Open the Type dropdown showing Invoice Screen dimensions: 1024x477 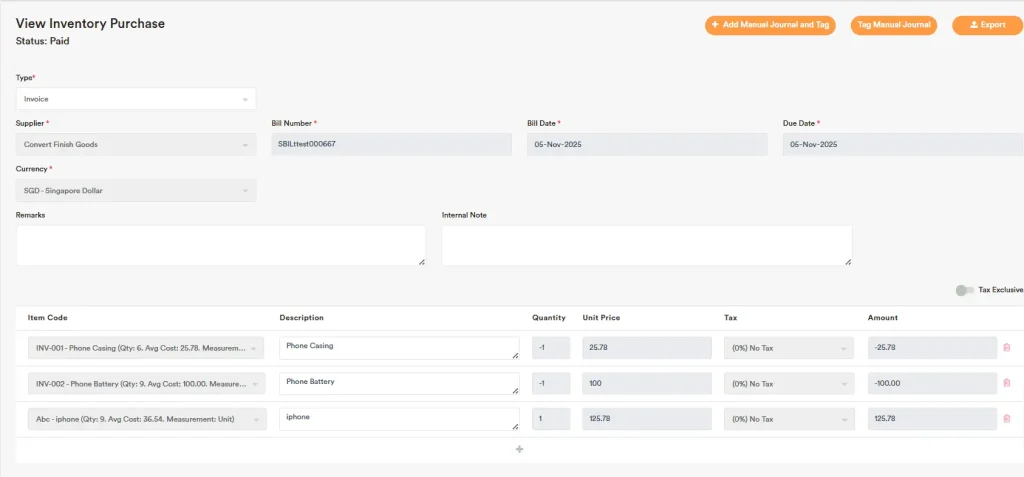(136, 99)
